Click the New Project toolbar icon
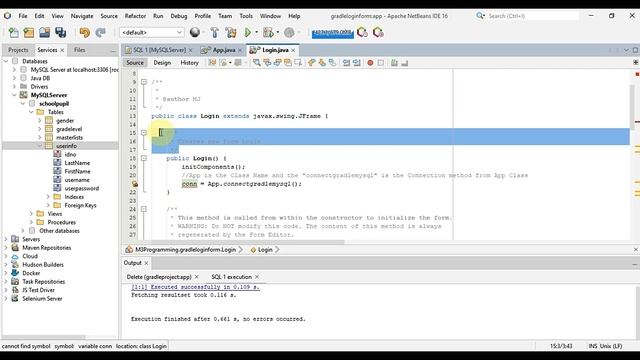This screenshot has height=360, width=640. click(29, 32)
